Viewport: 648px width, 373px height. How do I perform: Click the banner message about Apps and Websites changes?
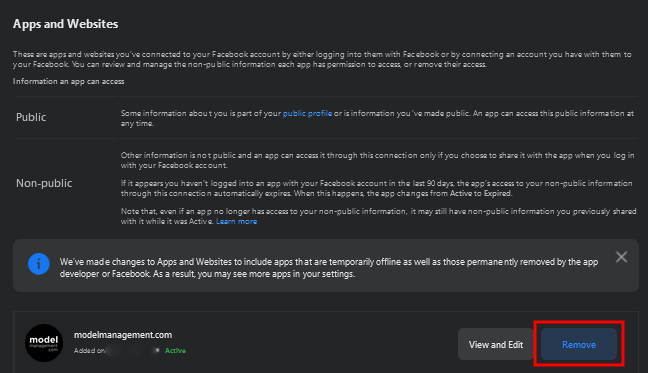[x=329, y=268]
